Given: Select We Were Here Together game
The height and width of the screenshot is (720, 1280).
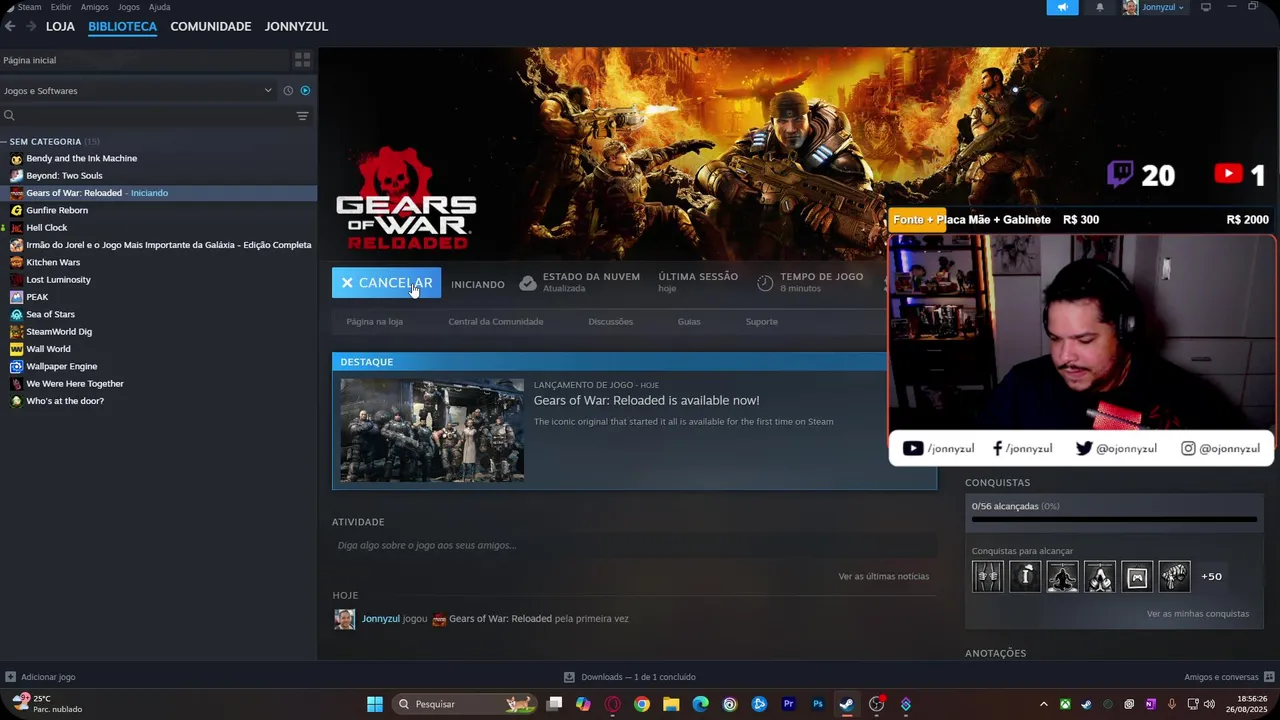Looking at the screenshot, I should point(75,384).
